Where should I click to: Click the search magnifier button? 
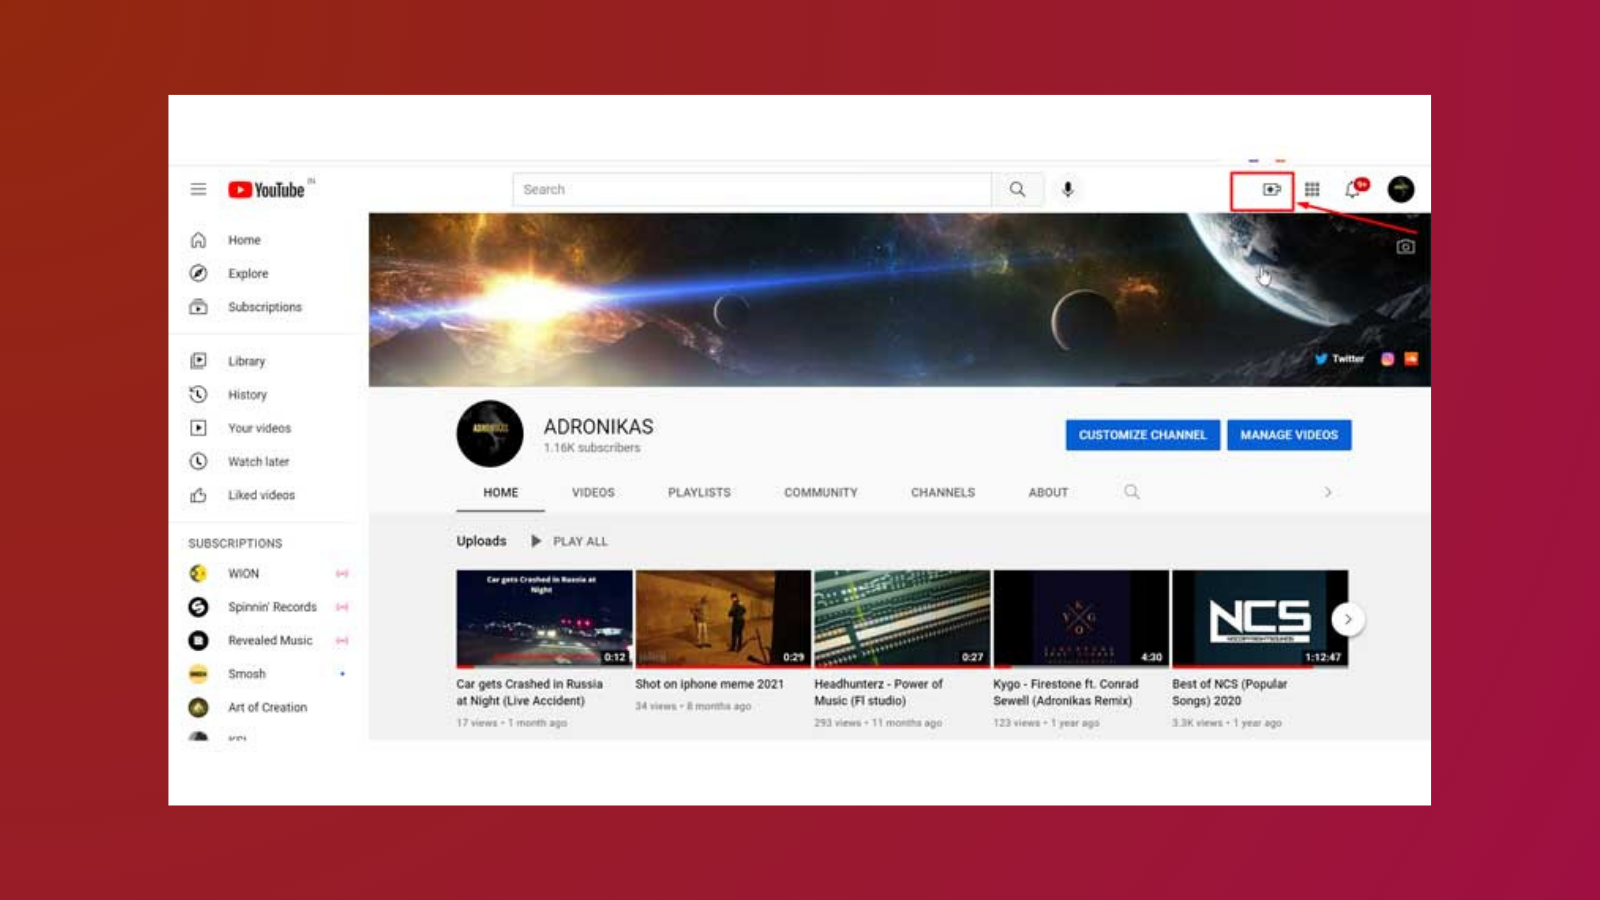point(1017,189)
